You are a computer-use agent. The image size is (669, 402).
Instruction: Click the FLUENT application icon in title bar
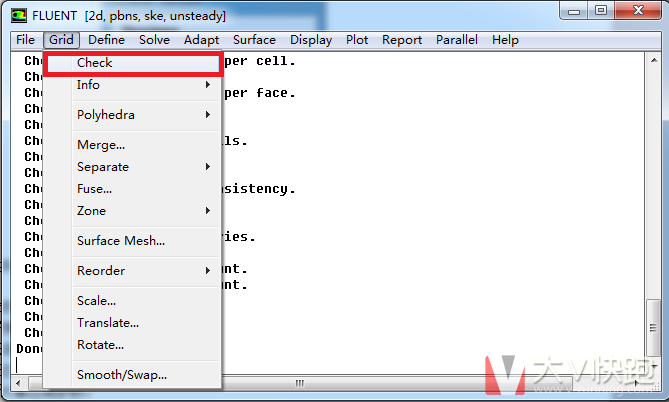(x=19, y=16)
